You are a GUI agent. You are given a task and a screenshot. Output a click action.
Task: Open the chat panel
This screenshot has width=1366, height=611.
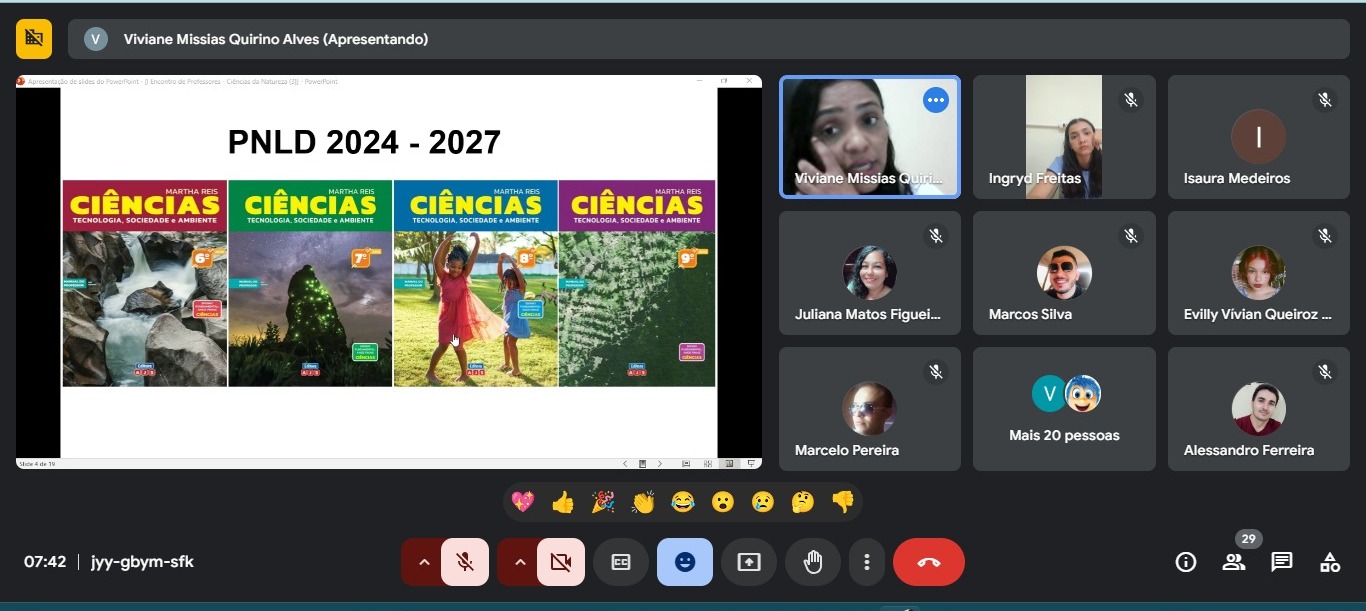pos(1282,562)
